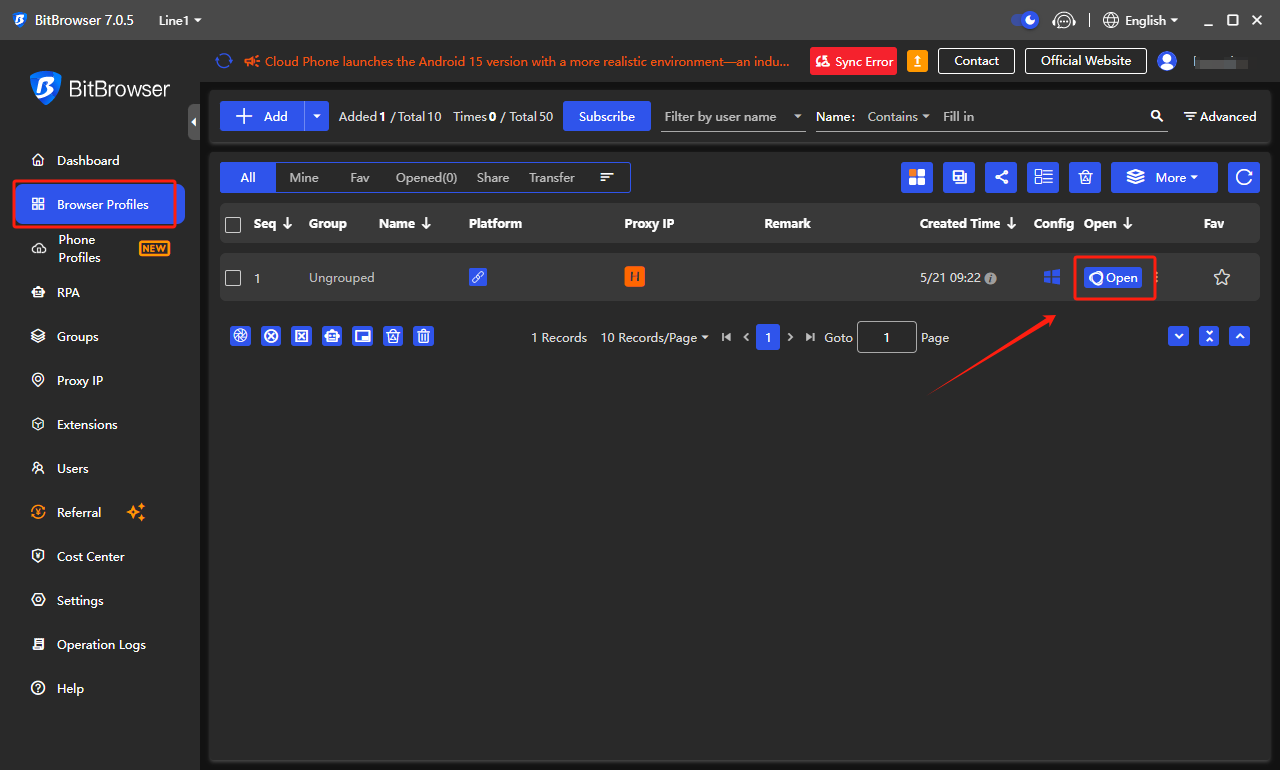Click the refresh list button

(x=1244, y=177)
